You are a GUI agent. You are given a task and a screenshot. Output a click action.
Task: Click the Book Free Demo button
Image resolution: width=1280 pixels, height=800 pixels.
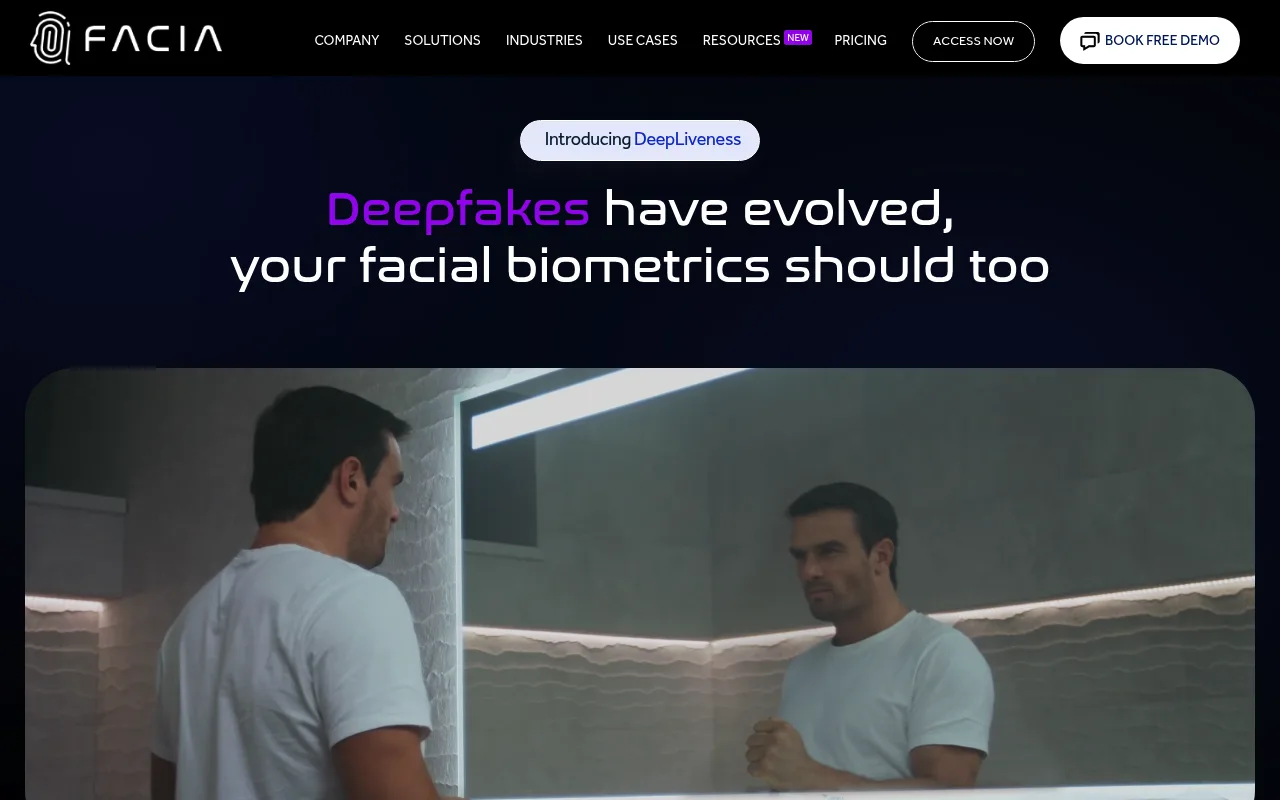[x=1150, y=40]
